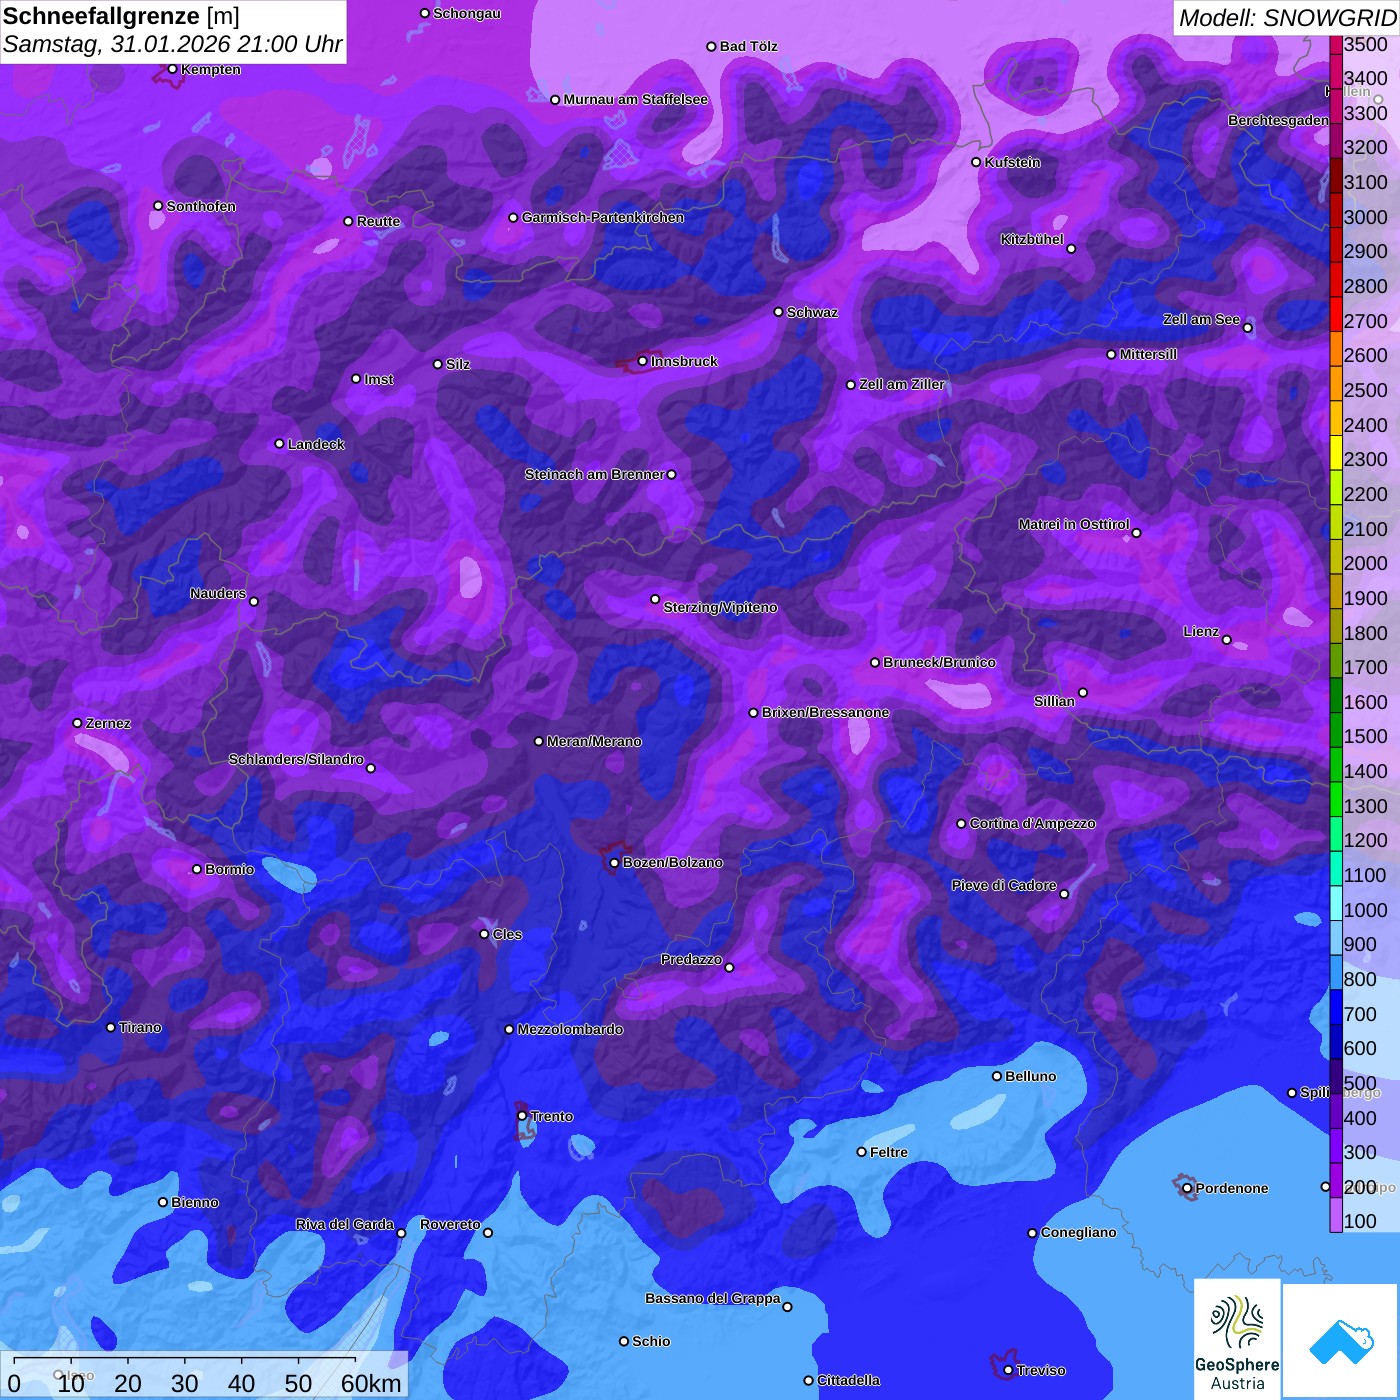Viewport: 1400px width, 1400px height.
Task: Click the Schlanders/Silandro label
Action: point(296,759)
